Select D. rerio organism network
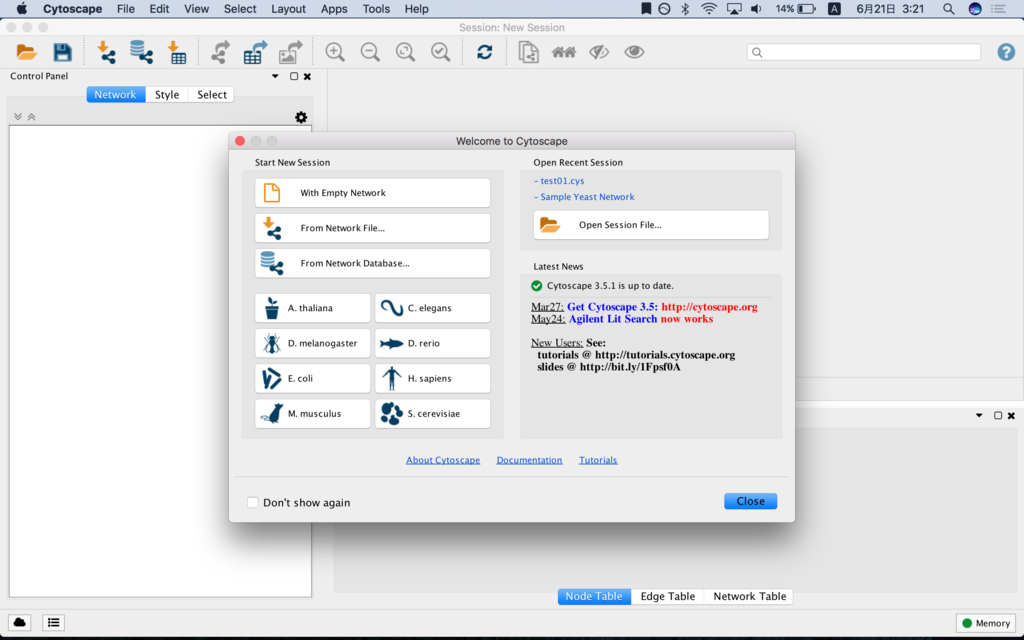Viewport: 1024px width, 640px height. (x=432, y=343)
